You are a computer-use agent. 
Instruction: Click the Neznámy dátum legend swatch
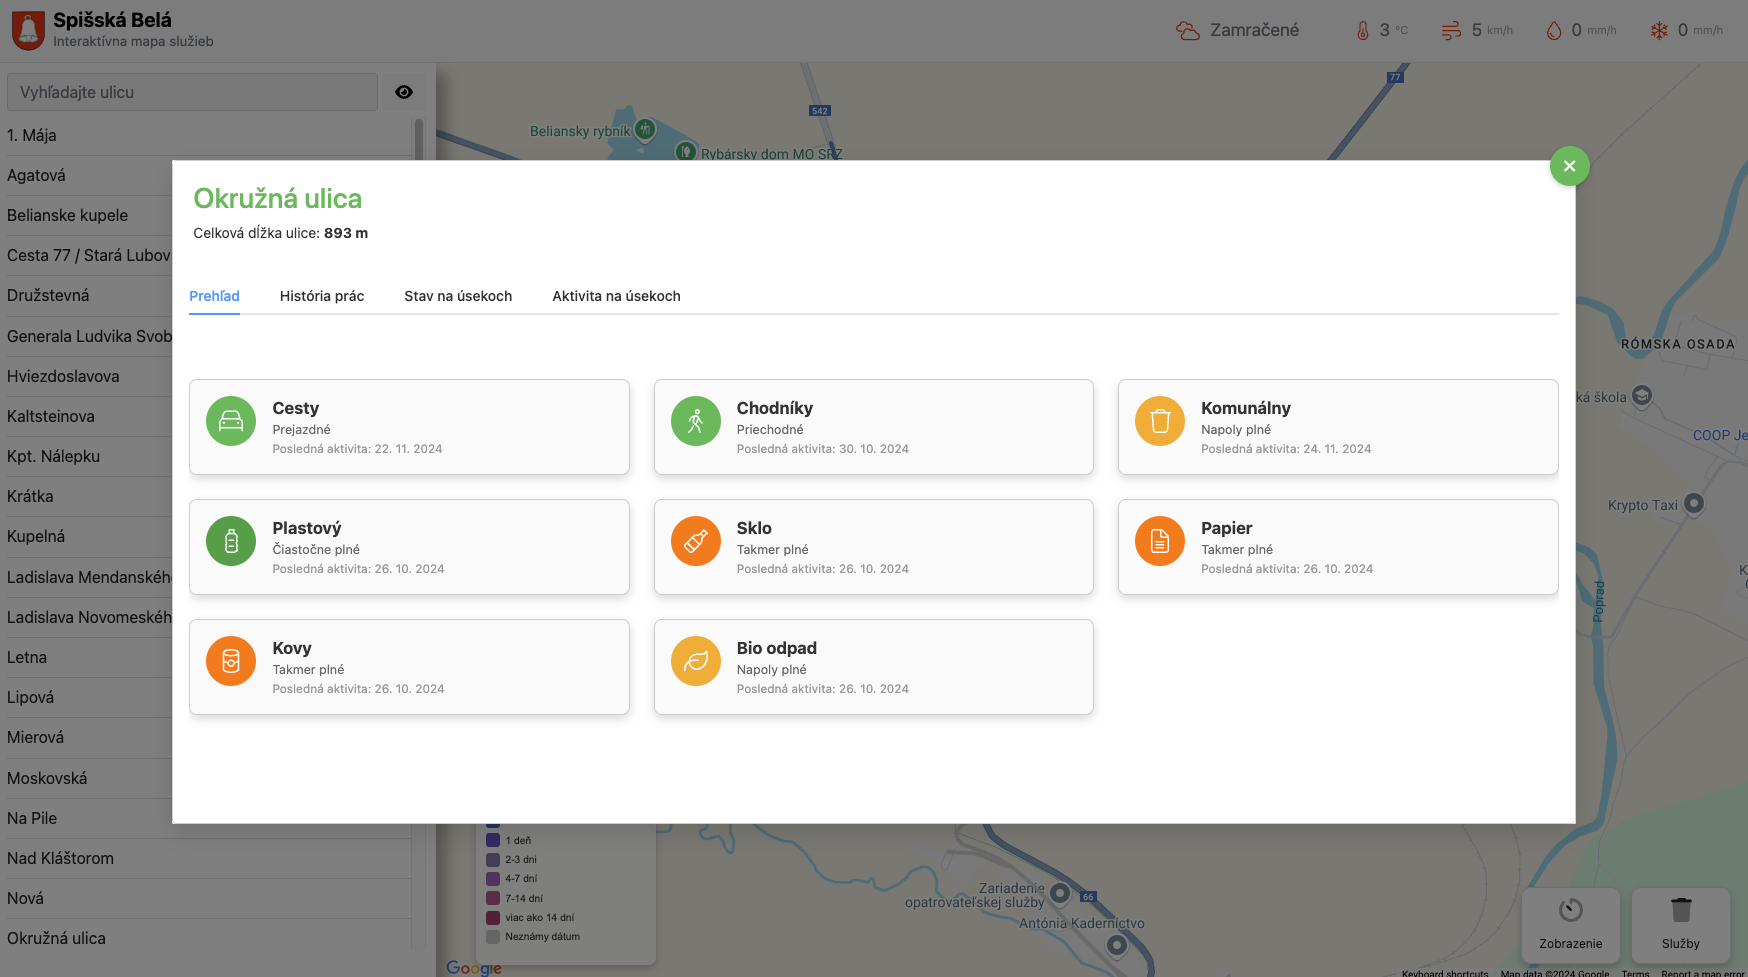pyautogui.click(x=493, y=937)
